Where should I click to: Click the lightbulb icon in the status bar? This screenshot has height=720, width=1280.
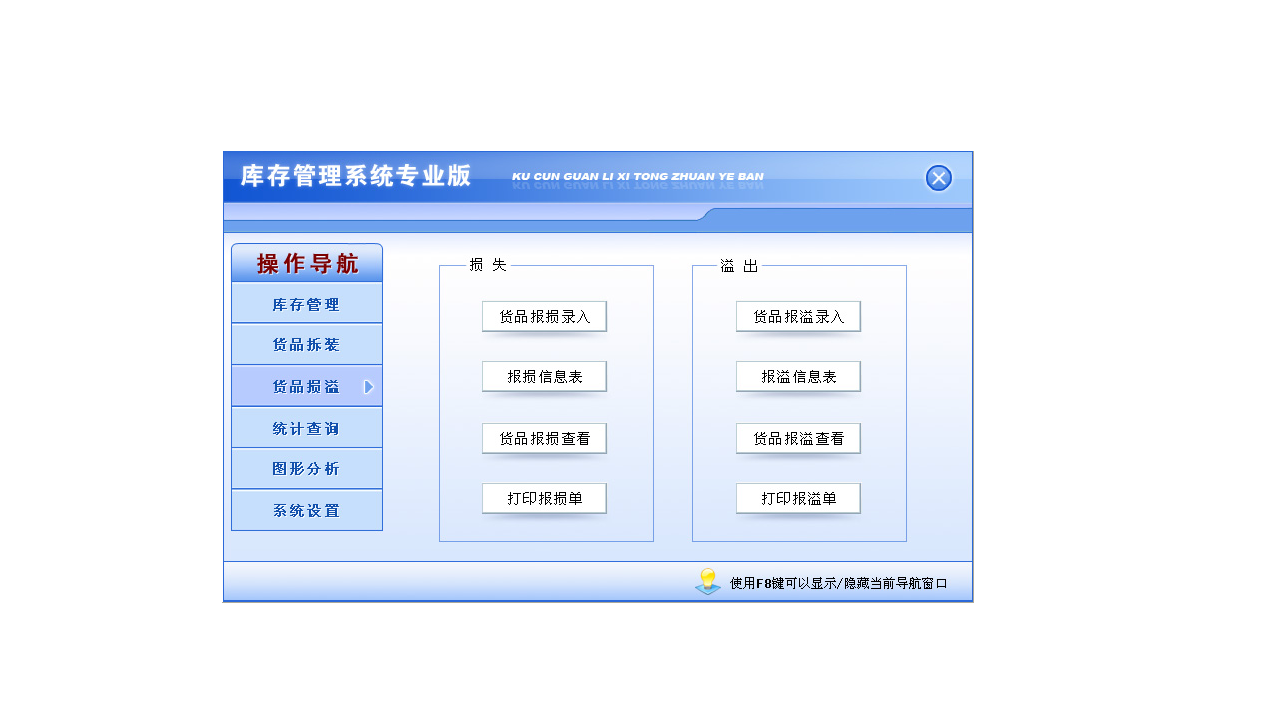(710, 580)
